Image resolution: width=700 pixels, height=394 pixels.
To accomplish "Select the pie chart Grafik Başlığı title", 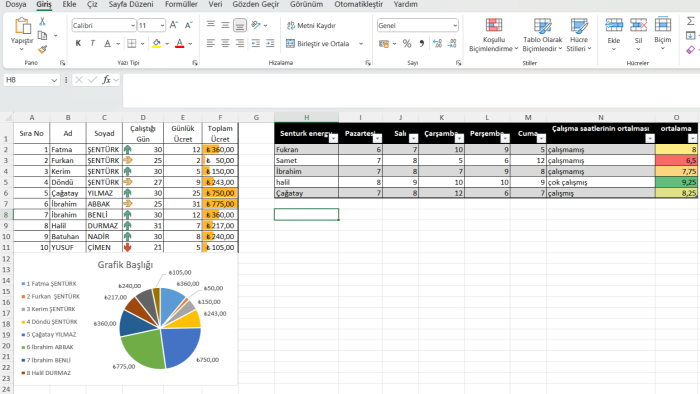I will coord(125,265).
